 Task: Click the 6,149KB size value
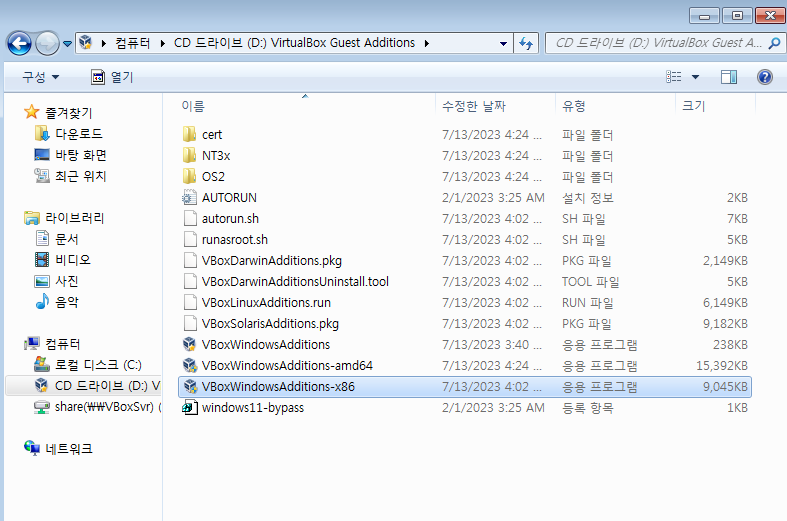(725, 303)
